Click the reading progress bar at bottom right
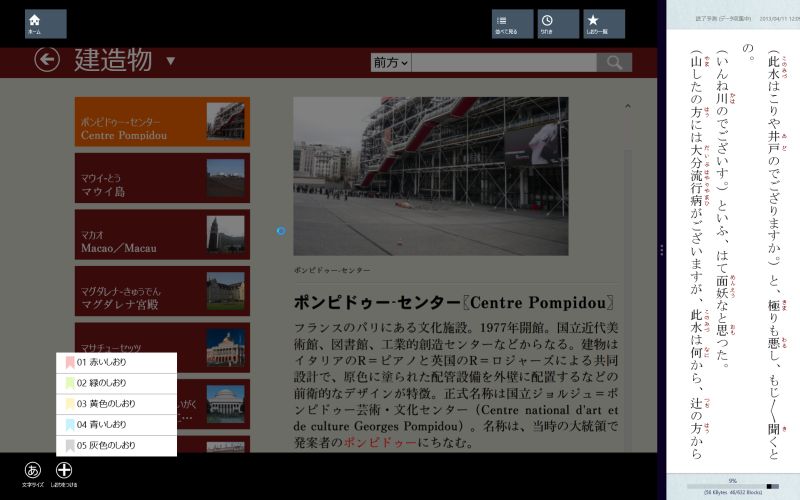 [x=732, y=486]
